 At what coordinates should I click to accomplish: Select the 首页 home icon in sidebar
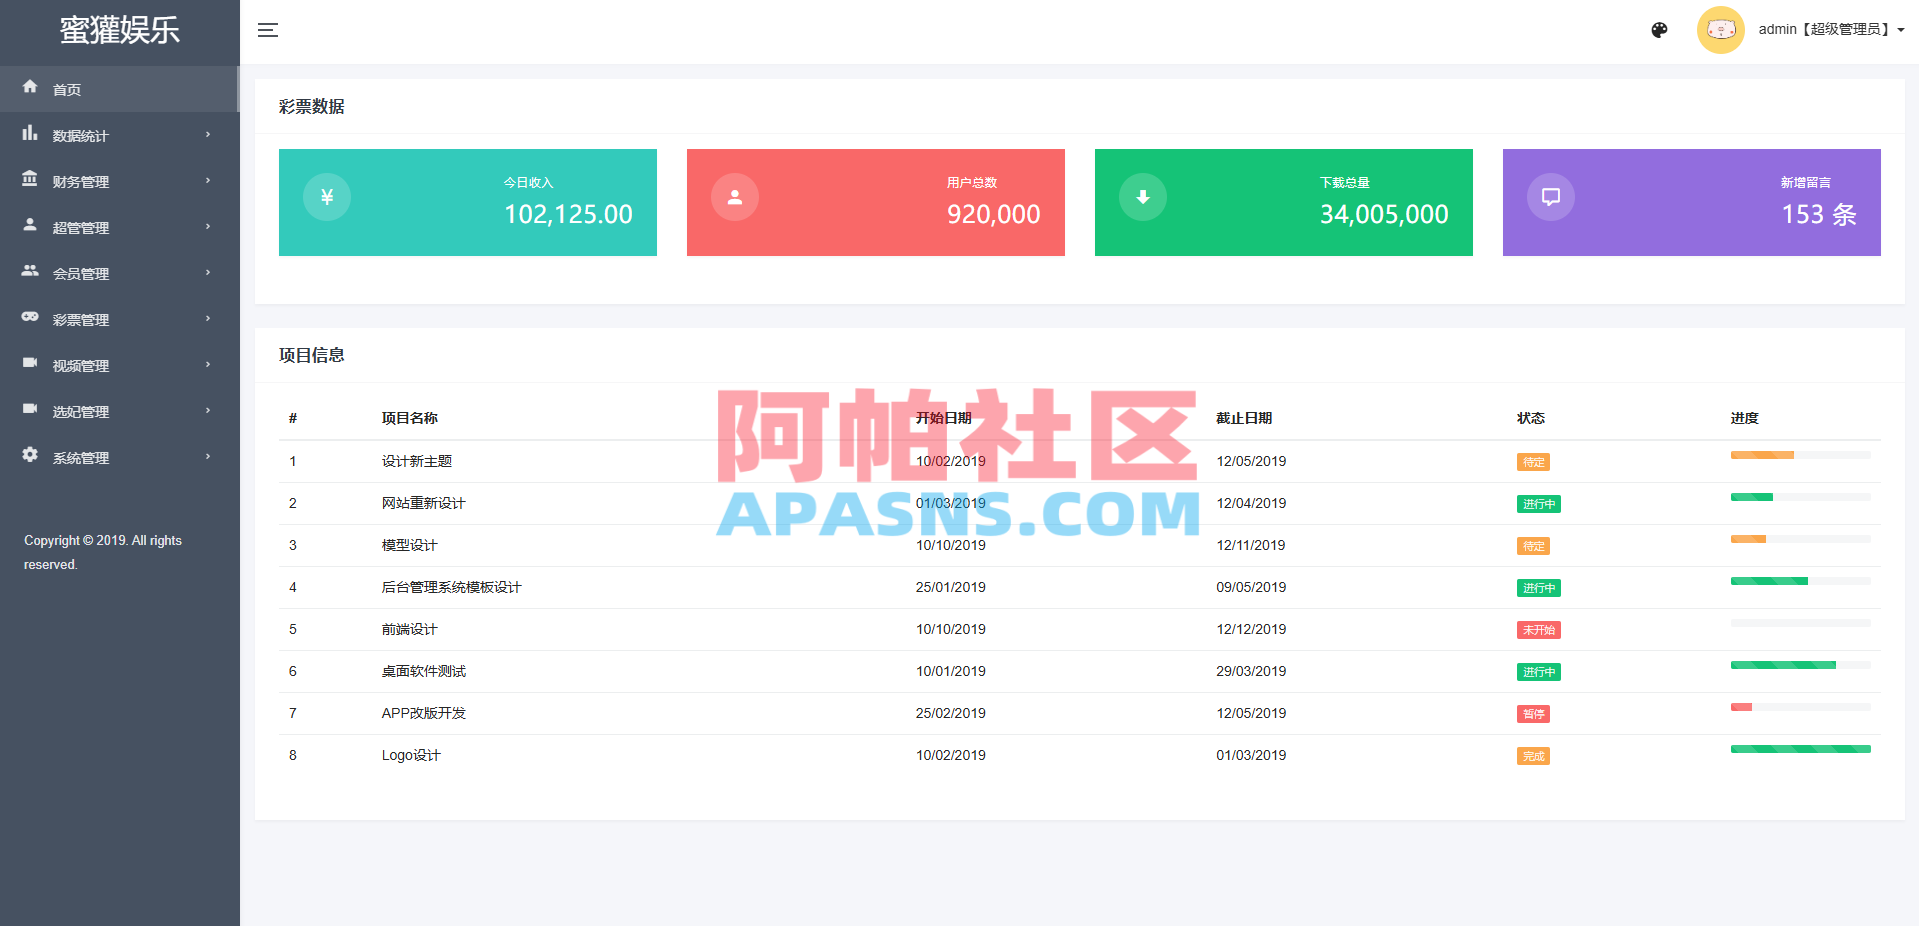[30, 88]
